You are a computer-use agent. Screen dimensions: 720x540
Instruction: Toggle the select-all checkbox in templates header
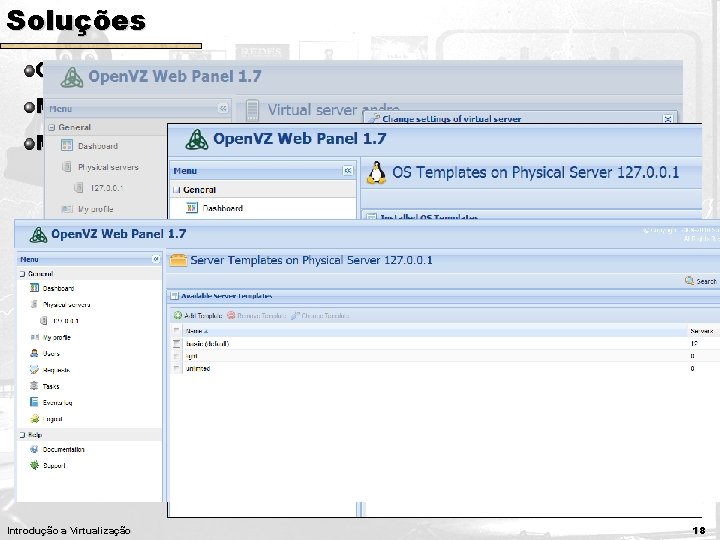[x=176, y=331]
